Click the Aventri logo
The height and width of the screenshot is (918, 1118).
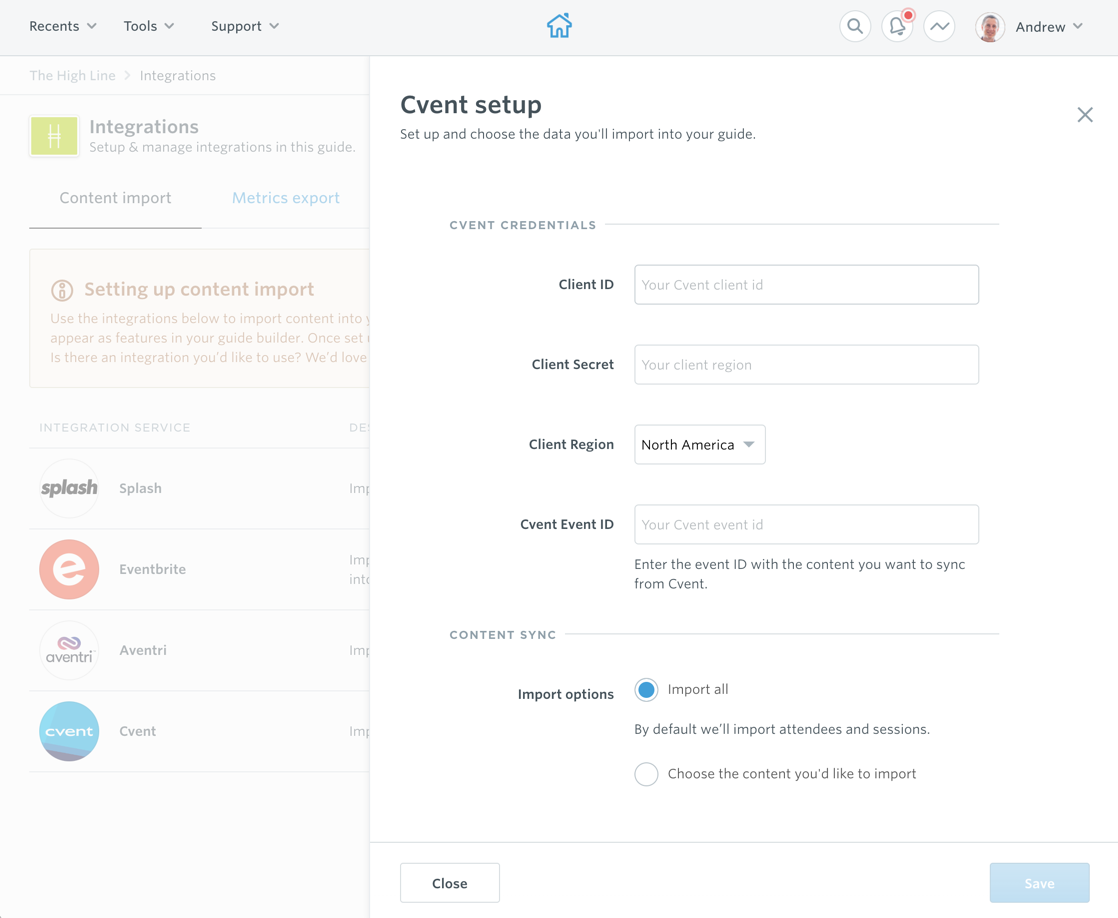coord(69,651)
